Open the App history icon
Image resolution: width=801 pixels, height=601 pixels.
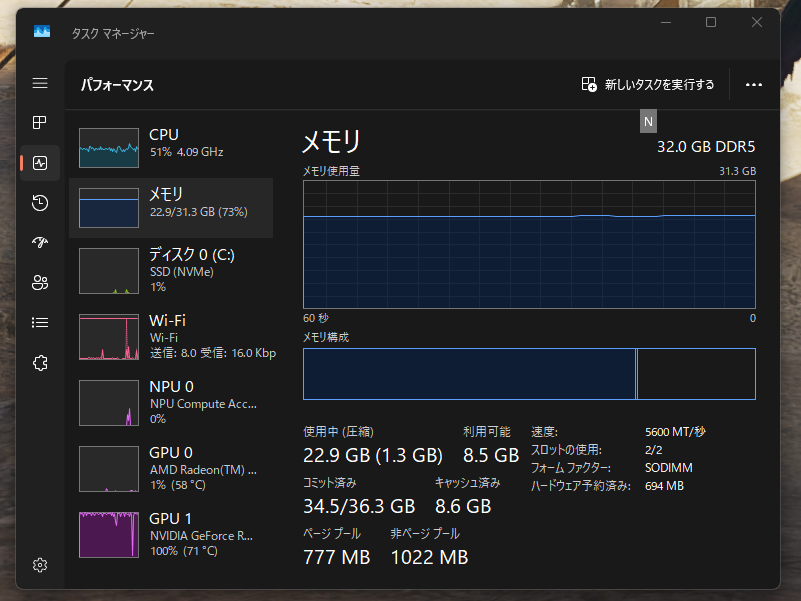(x=40, y=203)
